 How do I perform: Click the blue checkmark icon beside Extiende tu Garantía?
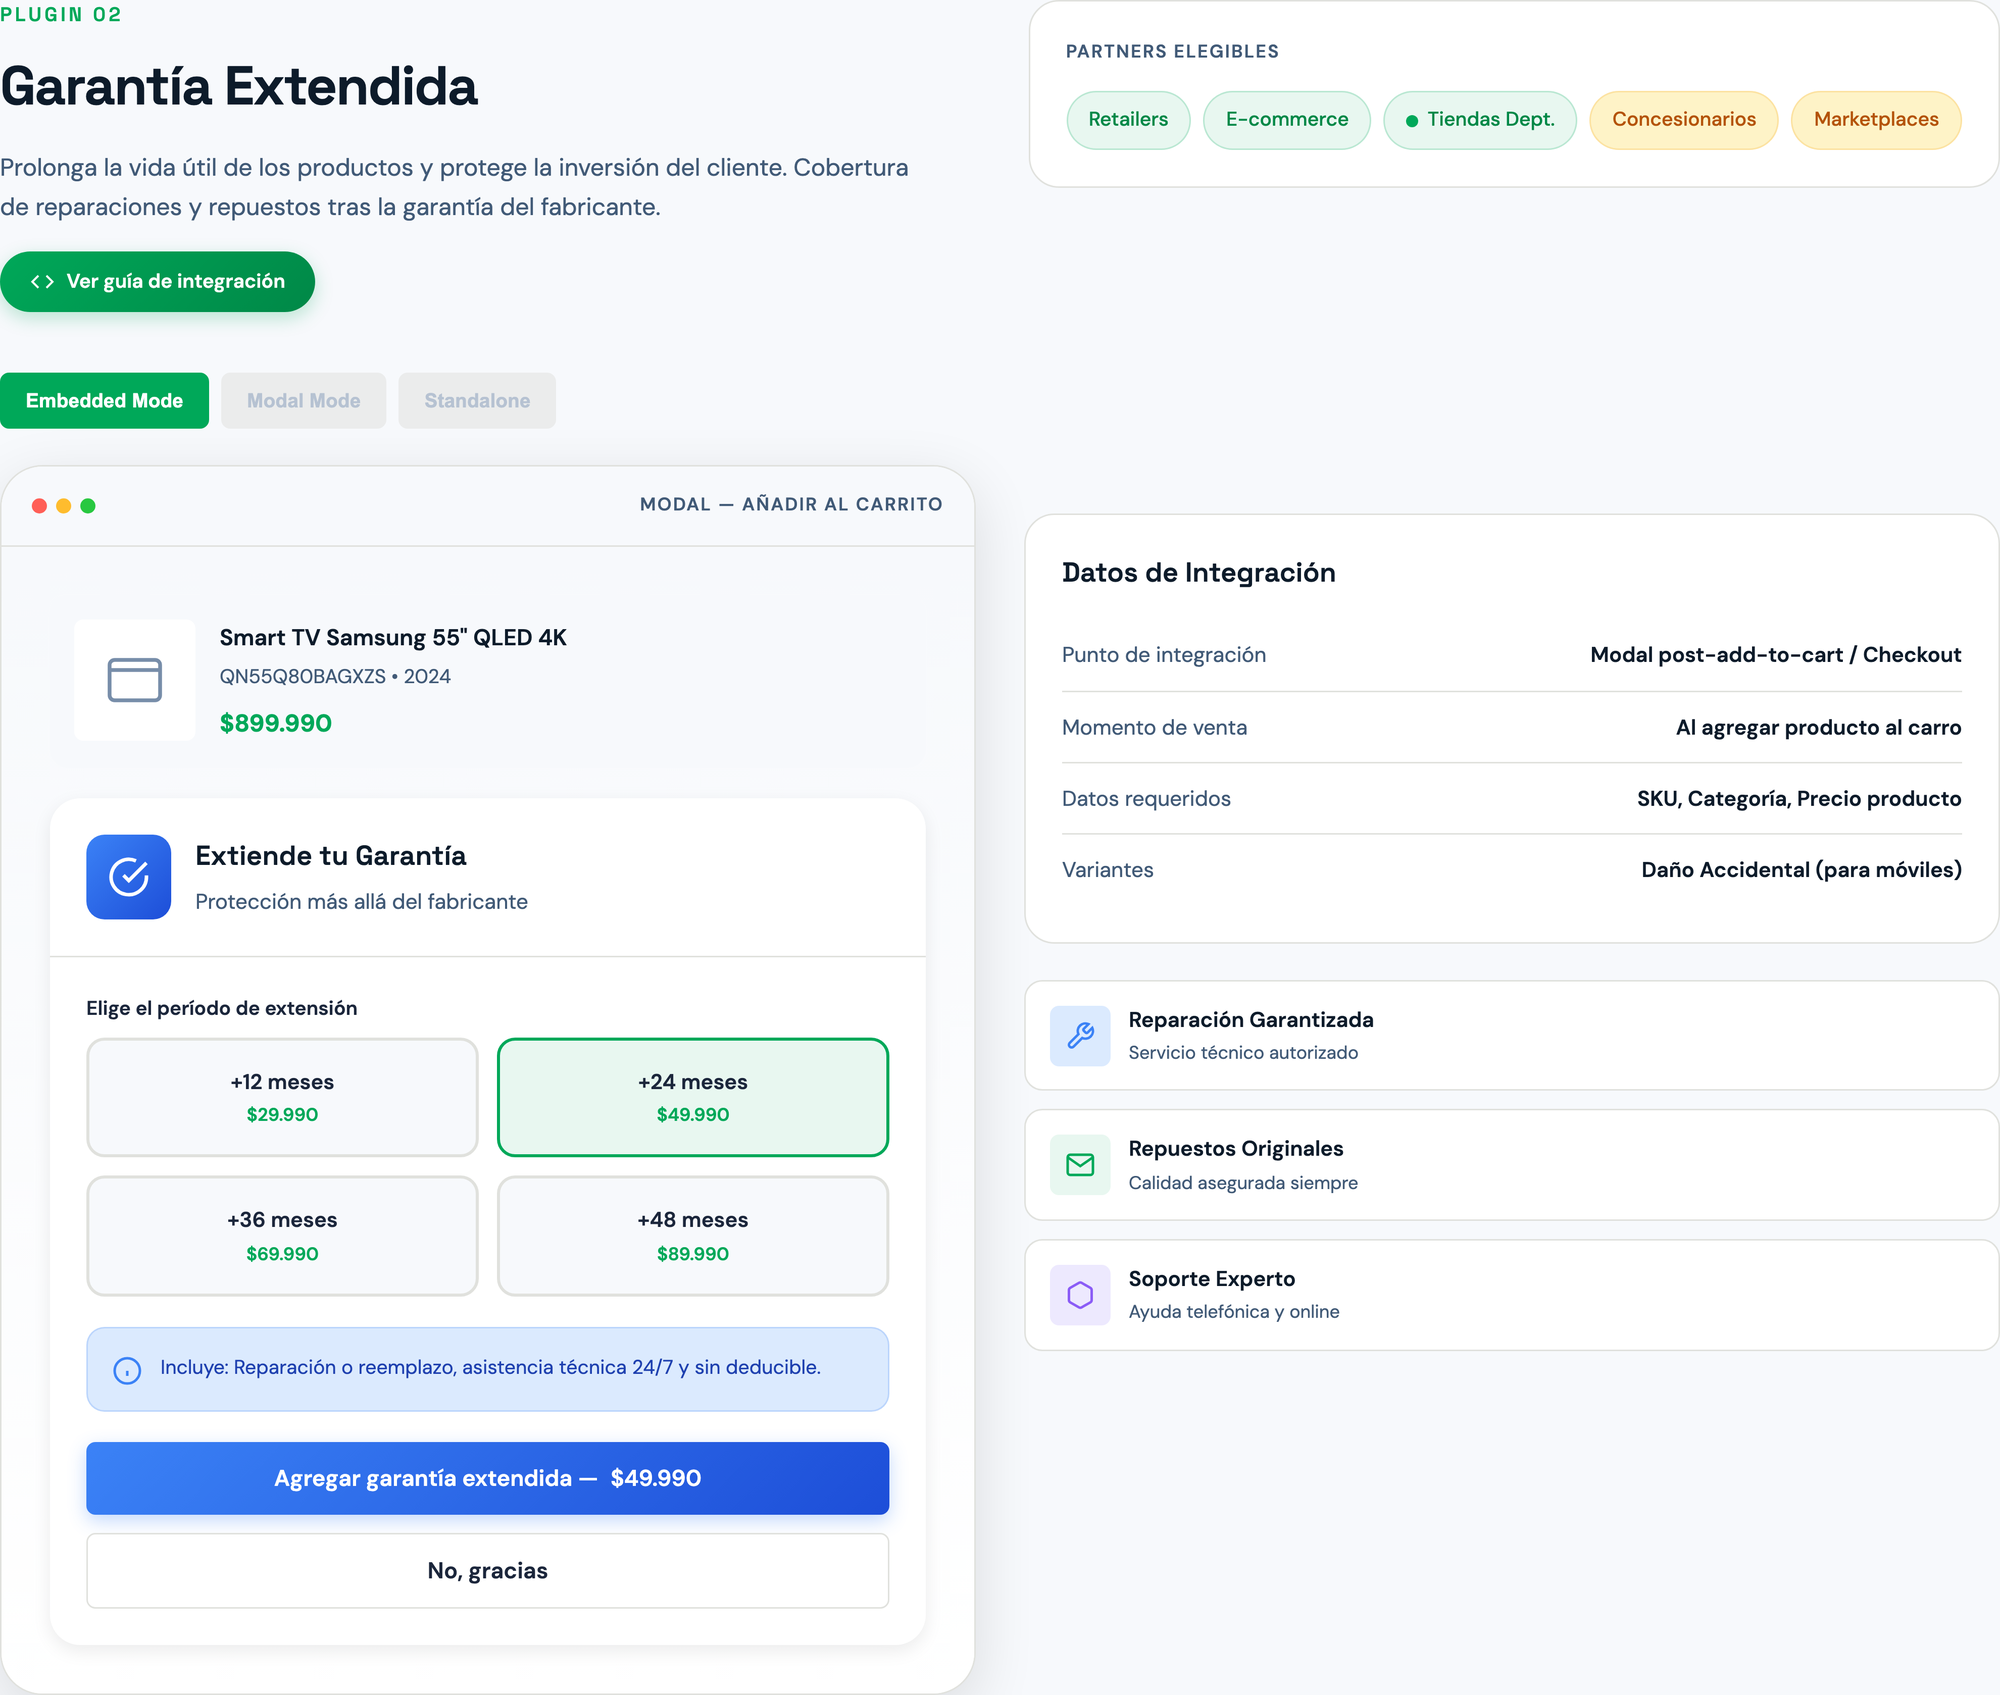point(129,877)
